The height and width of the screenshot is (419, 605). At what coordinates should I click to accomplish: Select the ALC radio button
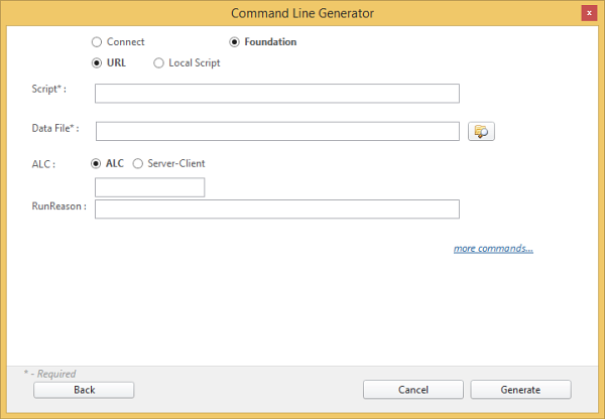pyautogui.click(x=97, y=163)
